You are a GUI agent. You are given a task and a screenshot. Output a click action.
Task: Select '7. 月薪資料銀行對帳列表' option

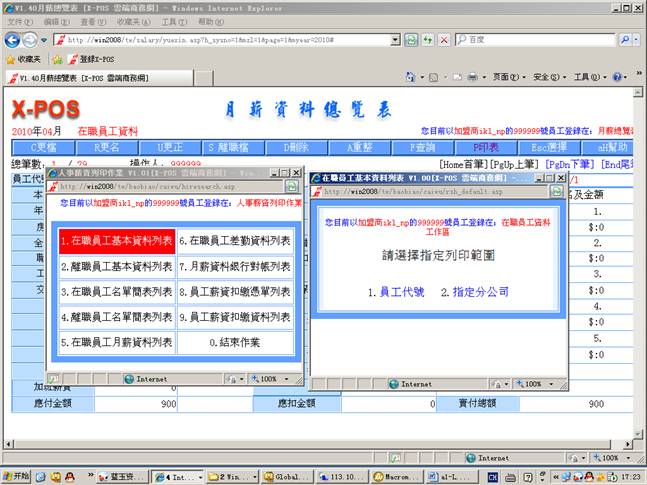tap(236, 267)
